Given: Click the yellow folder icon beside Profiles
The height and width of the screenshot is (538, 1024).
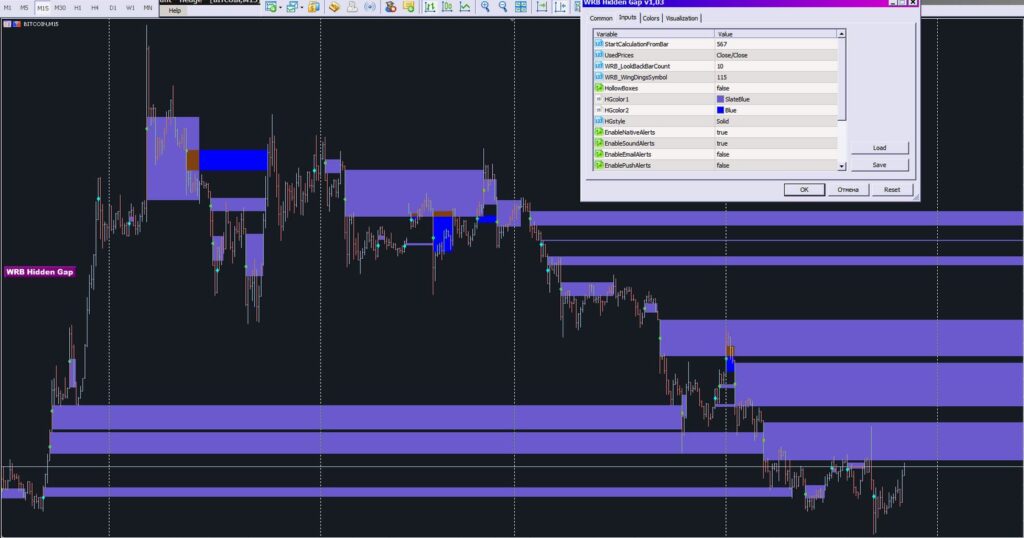Looking at the screenshot, I should (x=314, y=7).
